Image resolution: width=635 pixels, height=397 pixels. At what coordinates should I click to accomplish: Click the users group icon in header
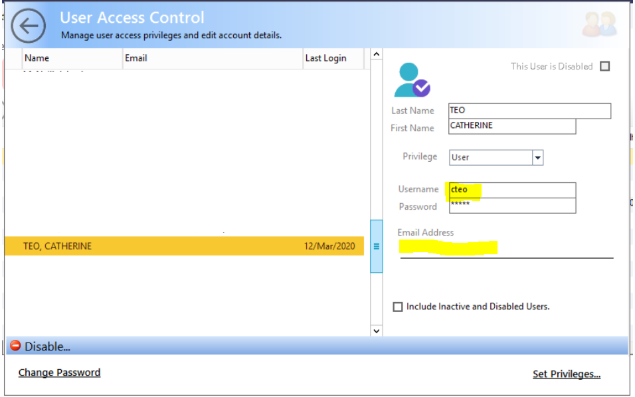pyautogui.click(x=600, y=24)
